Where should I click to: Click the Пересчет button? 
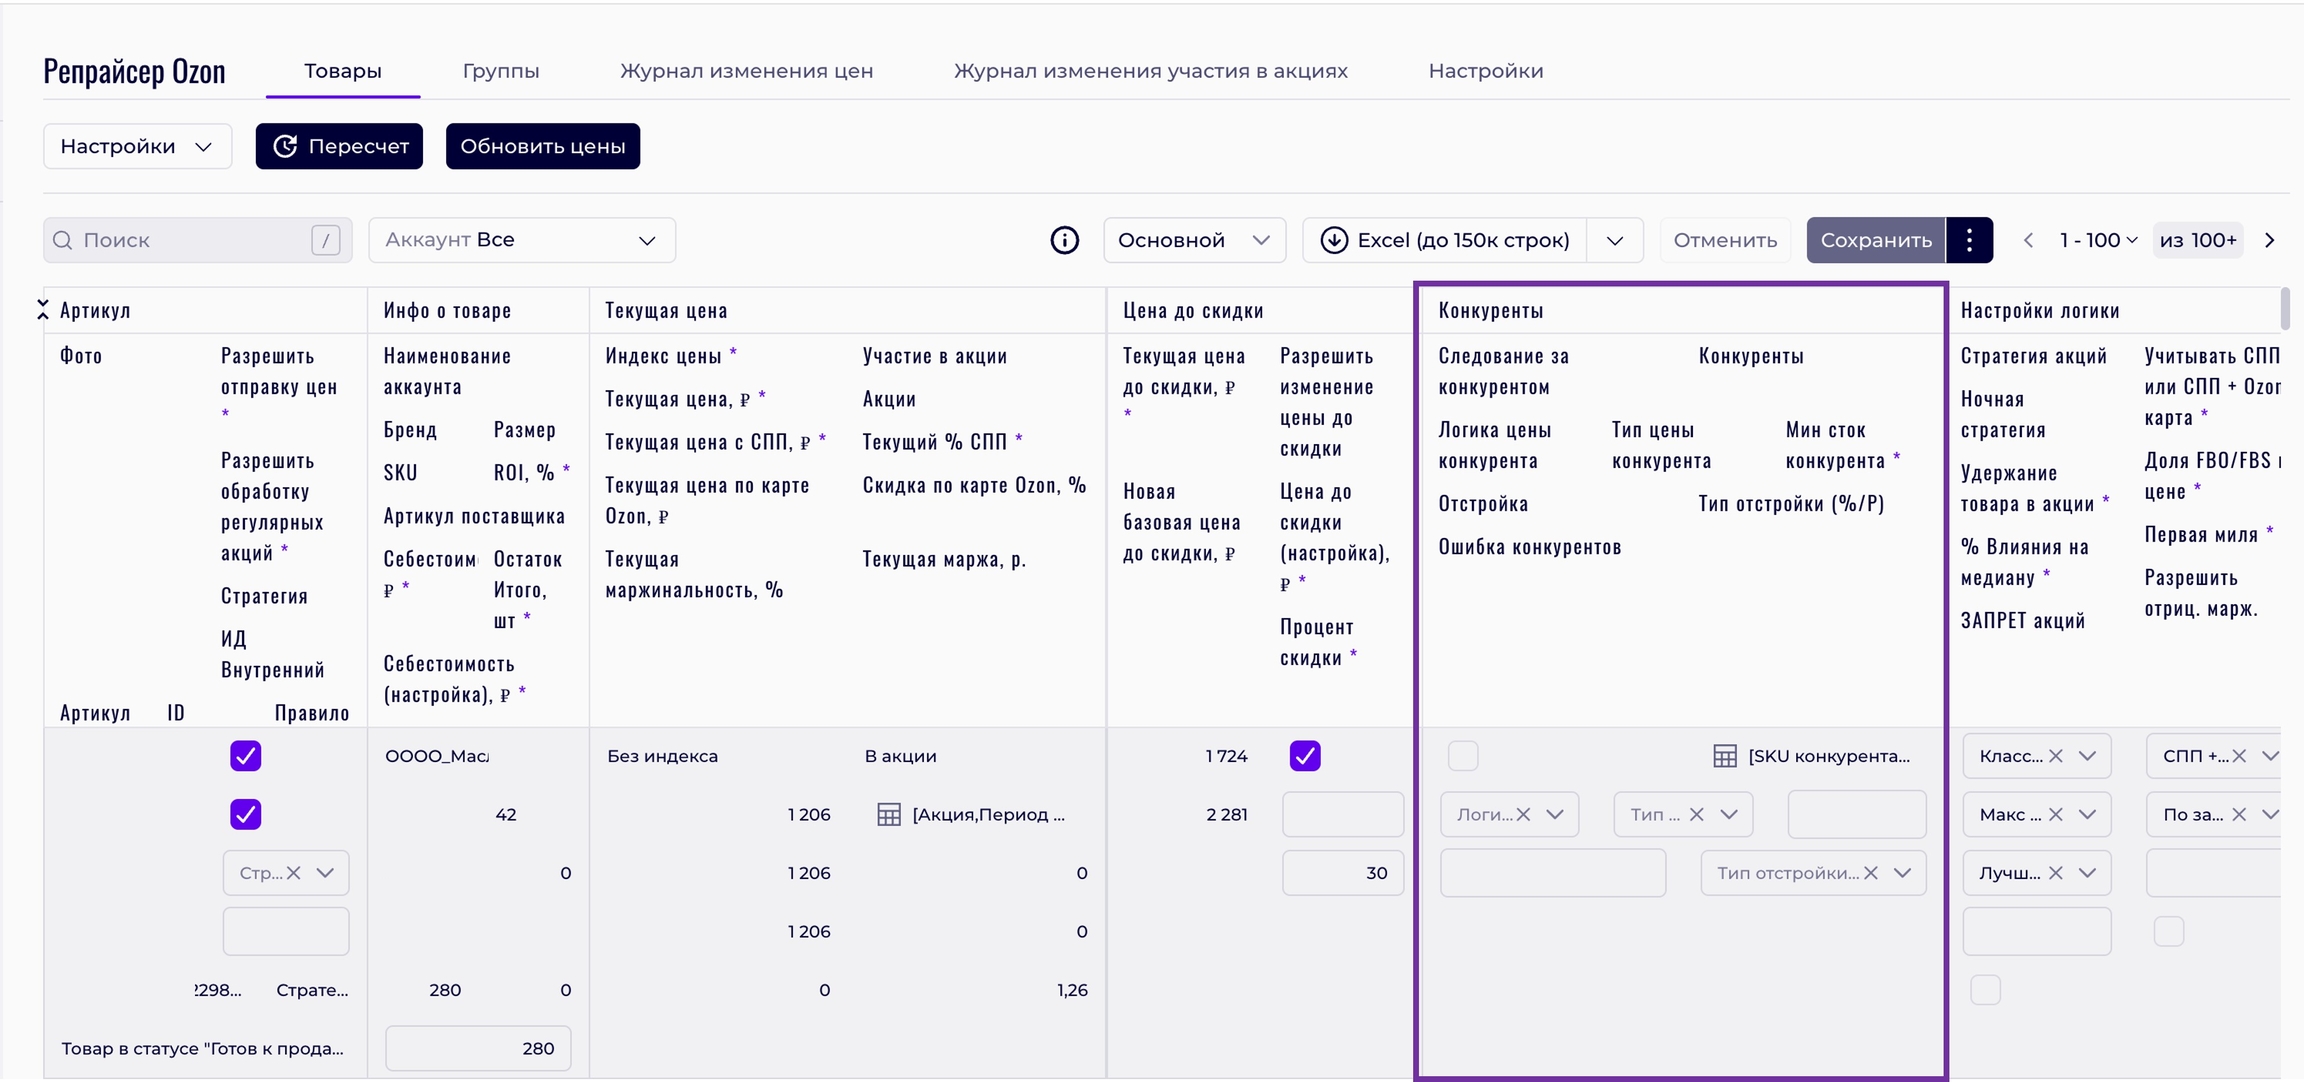click(339, 146)
